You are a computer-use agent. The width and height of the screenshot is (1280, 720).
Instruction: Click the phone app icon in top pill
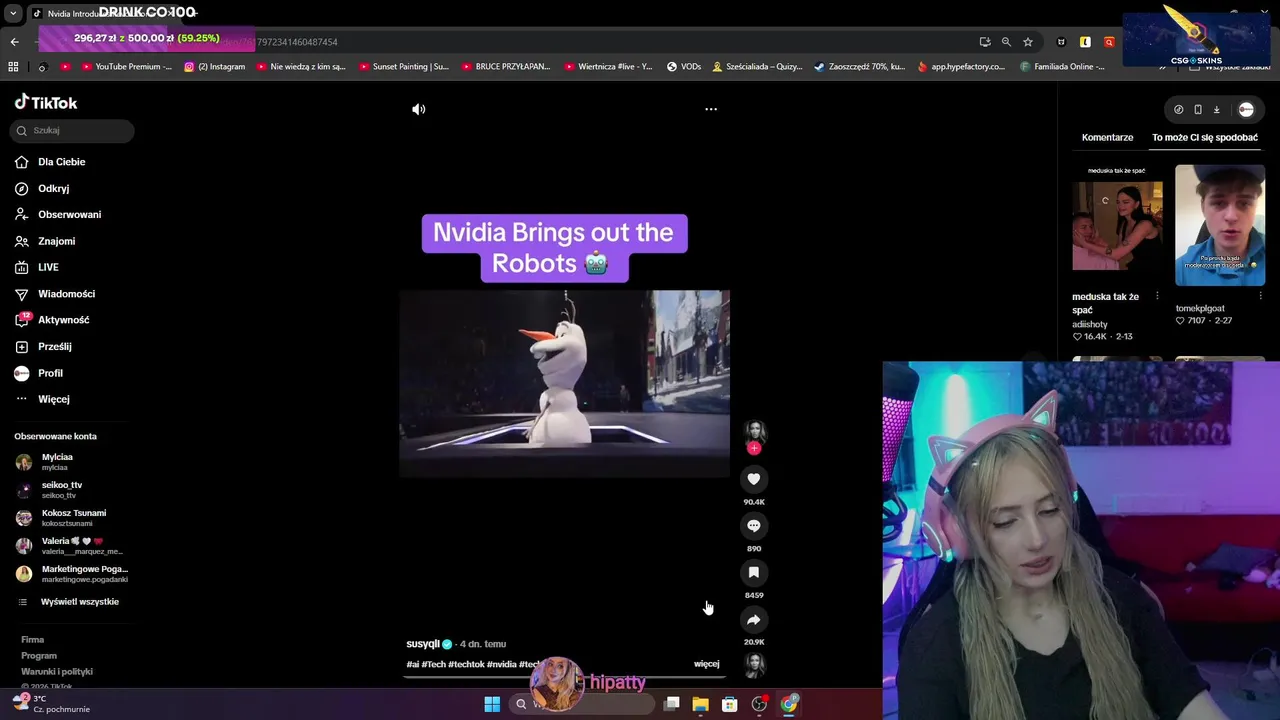(1197, 110)
